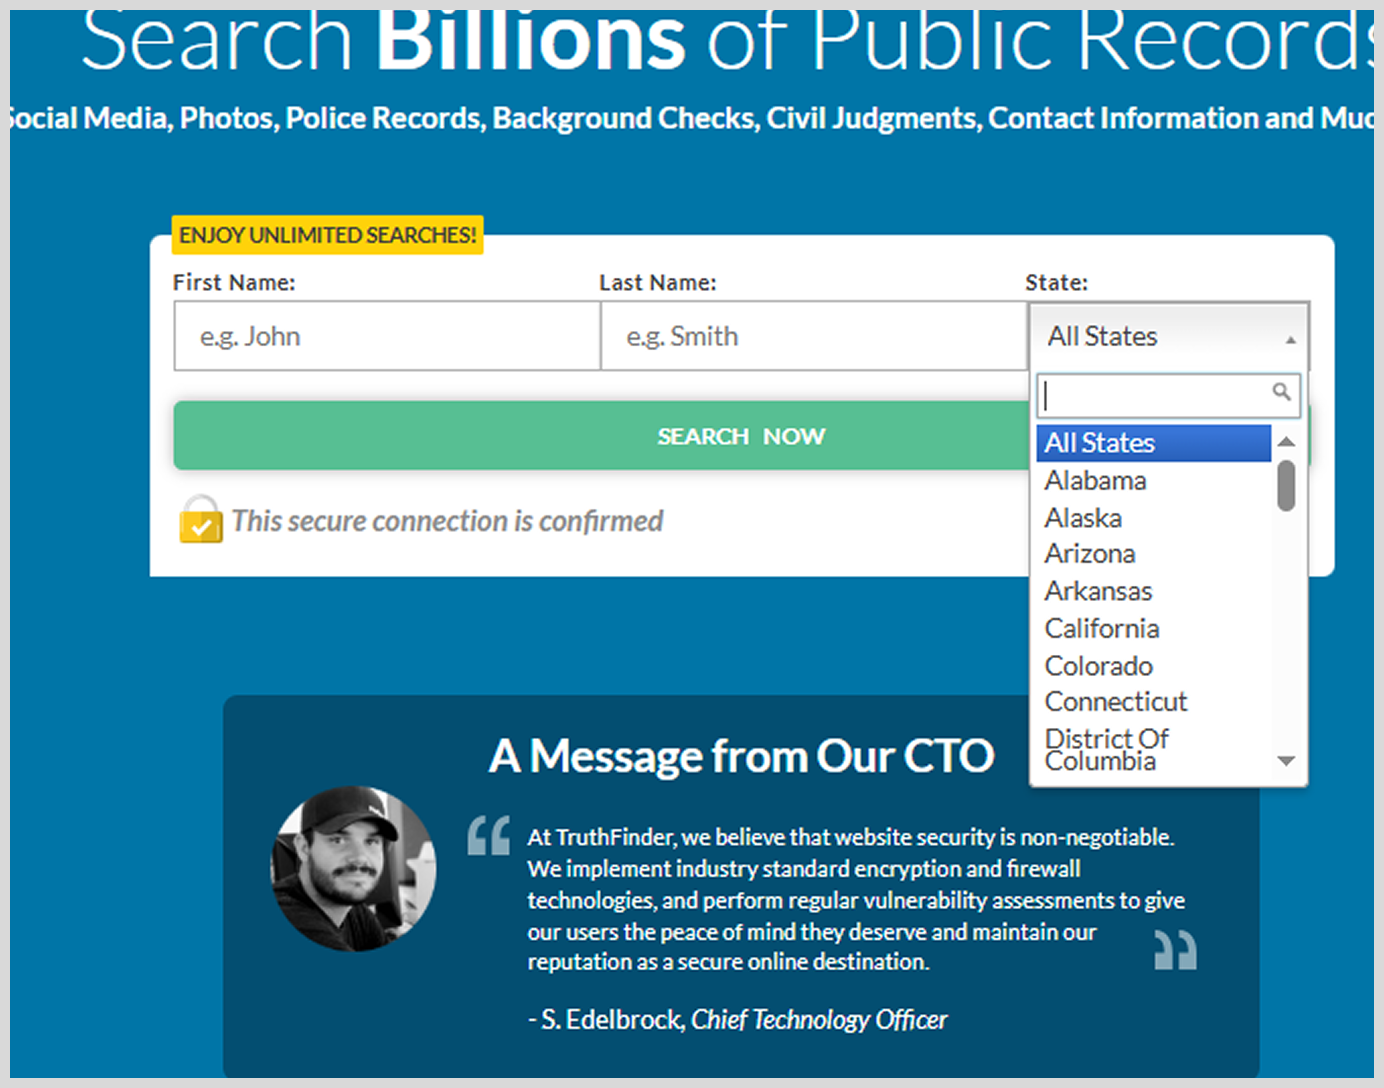Click the First Name input field

387,336
